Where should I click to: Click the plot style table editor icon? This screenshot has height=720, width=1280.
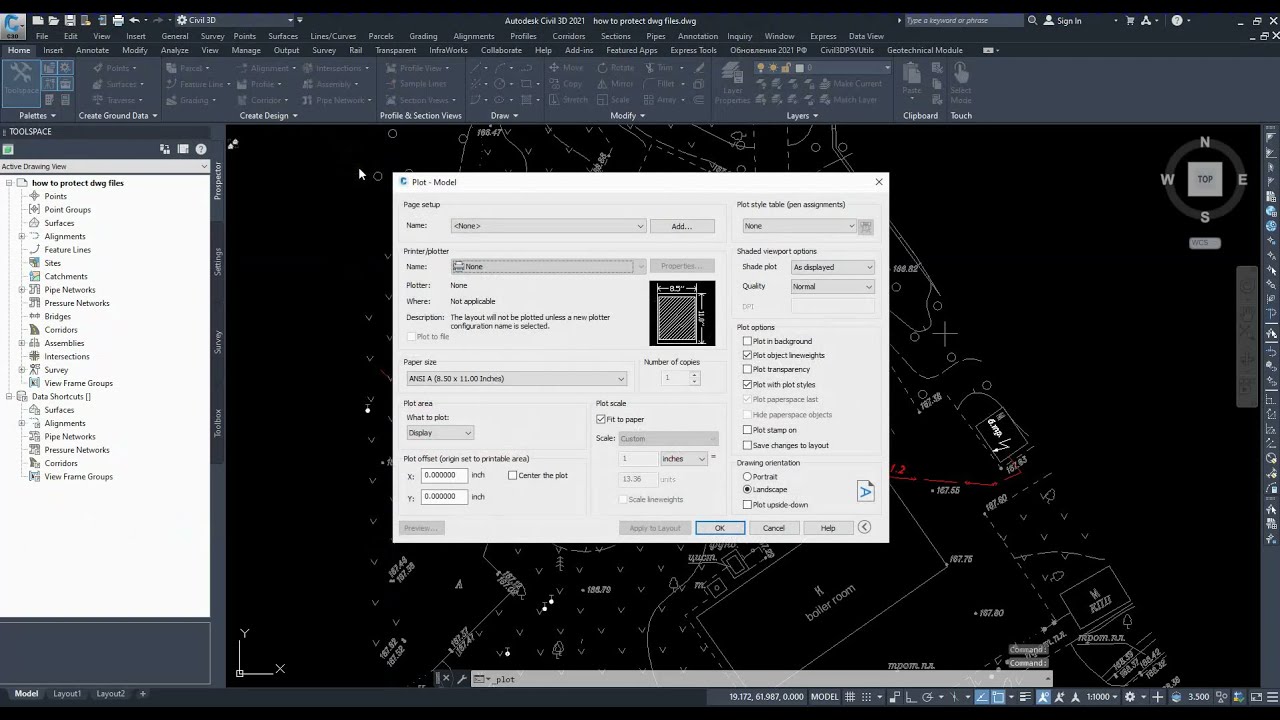866,226
